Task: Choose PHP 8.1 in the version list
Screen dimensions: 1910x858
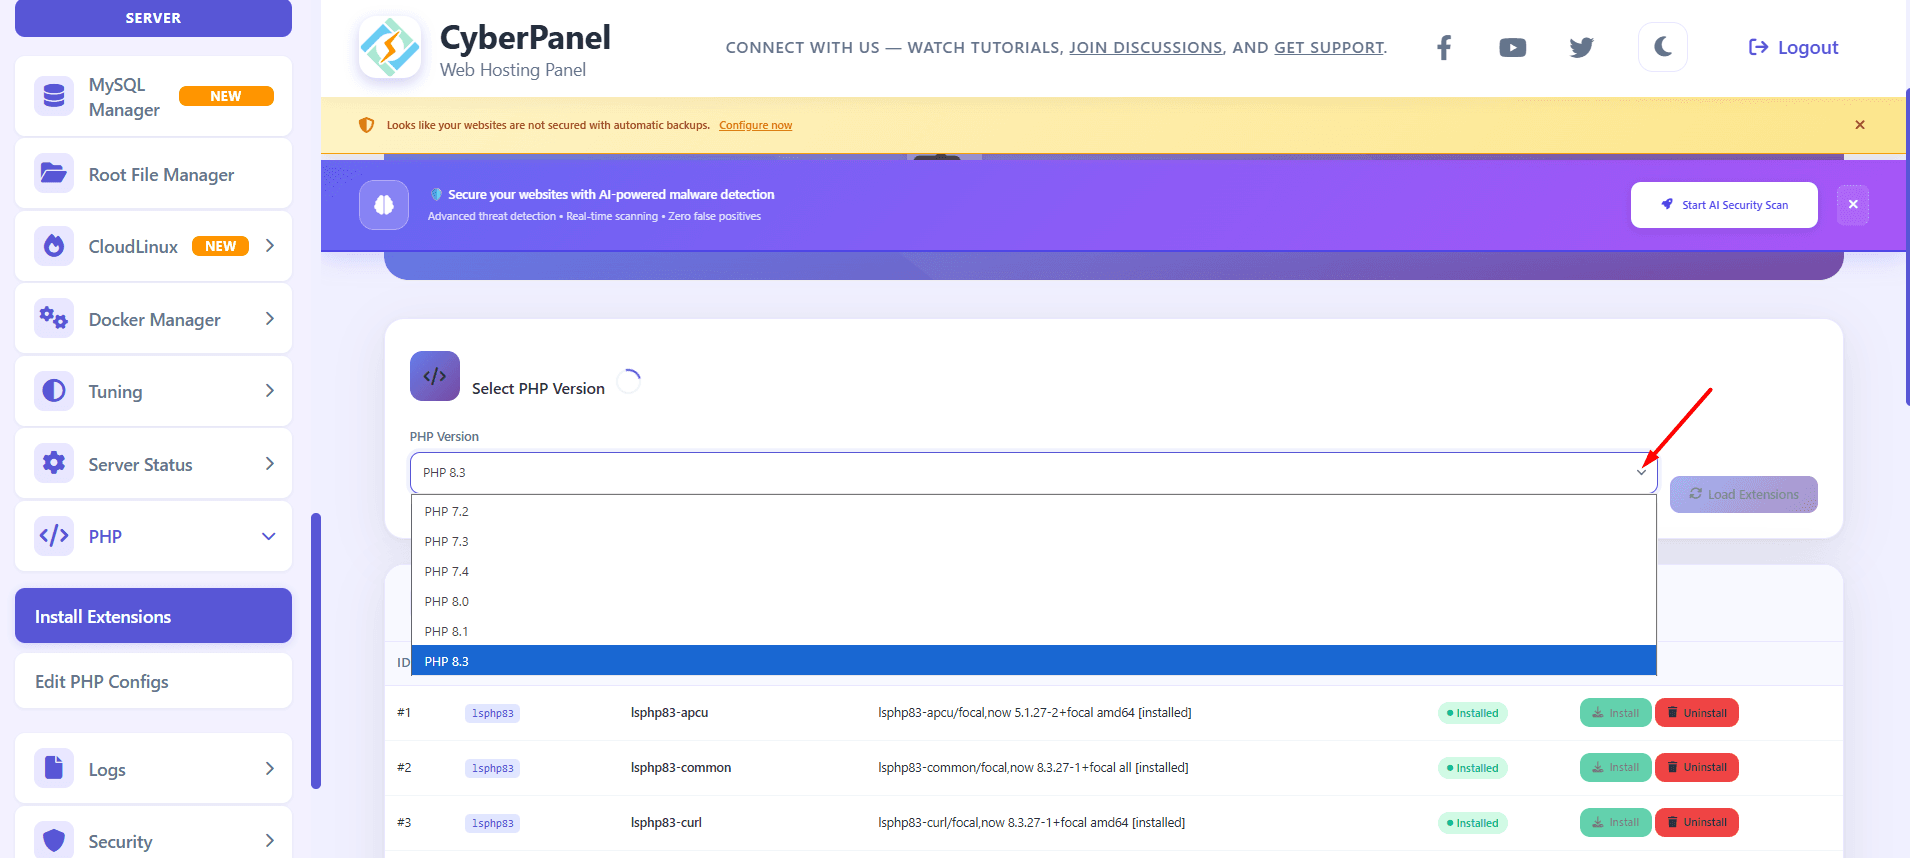Action: tap(447, 632)
